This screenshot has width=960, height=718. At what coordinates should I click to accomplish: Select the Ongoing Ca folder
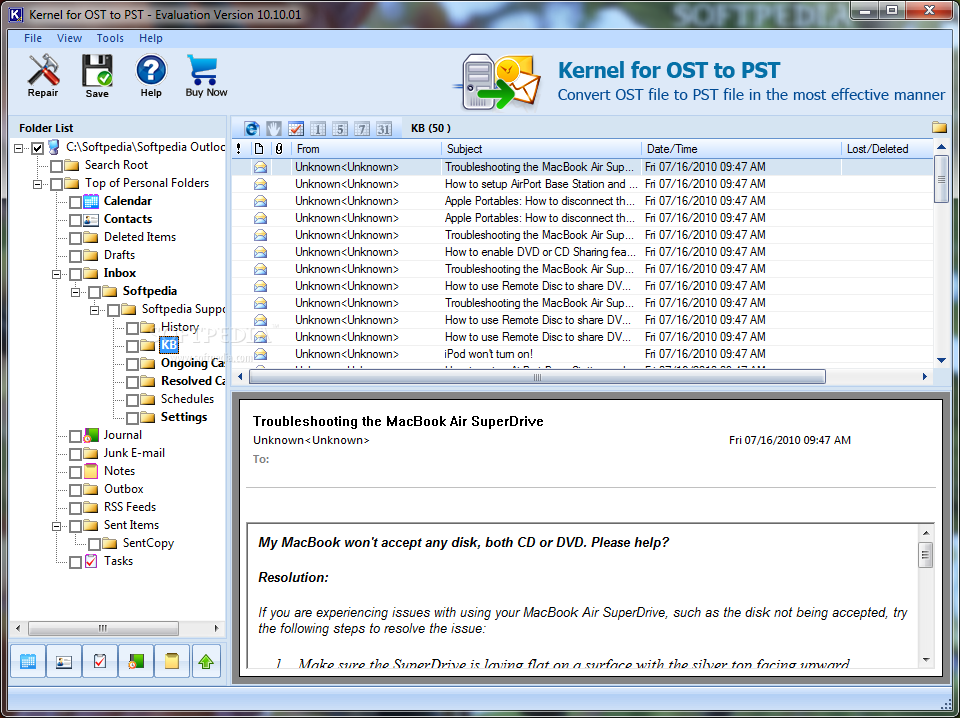192,363
